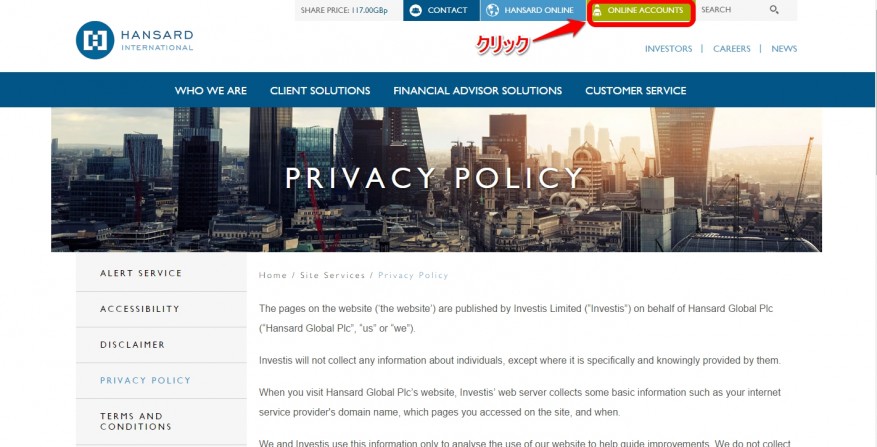
Task: Open the News link
Action: 784,49
